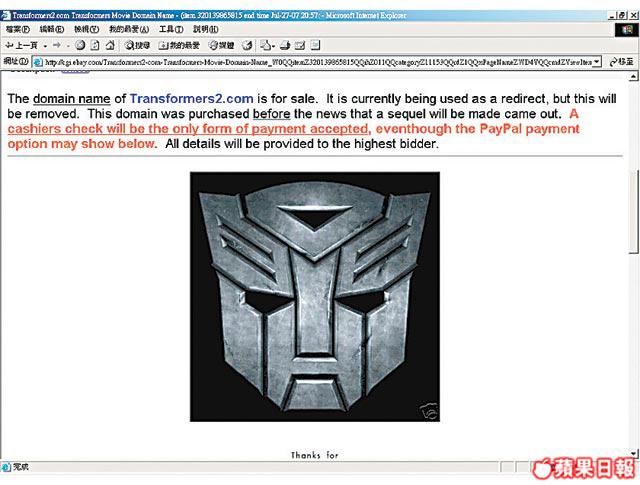Stop page loading with Stop icon
The width and height of the screenshot is (640, 485).
(80, 45)
